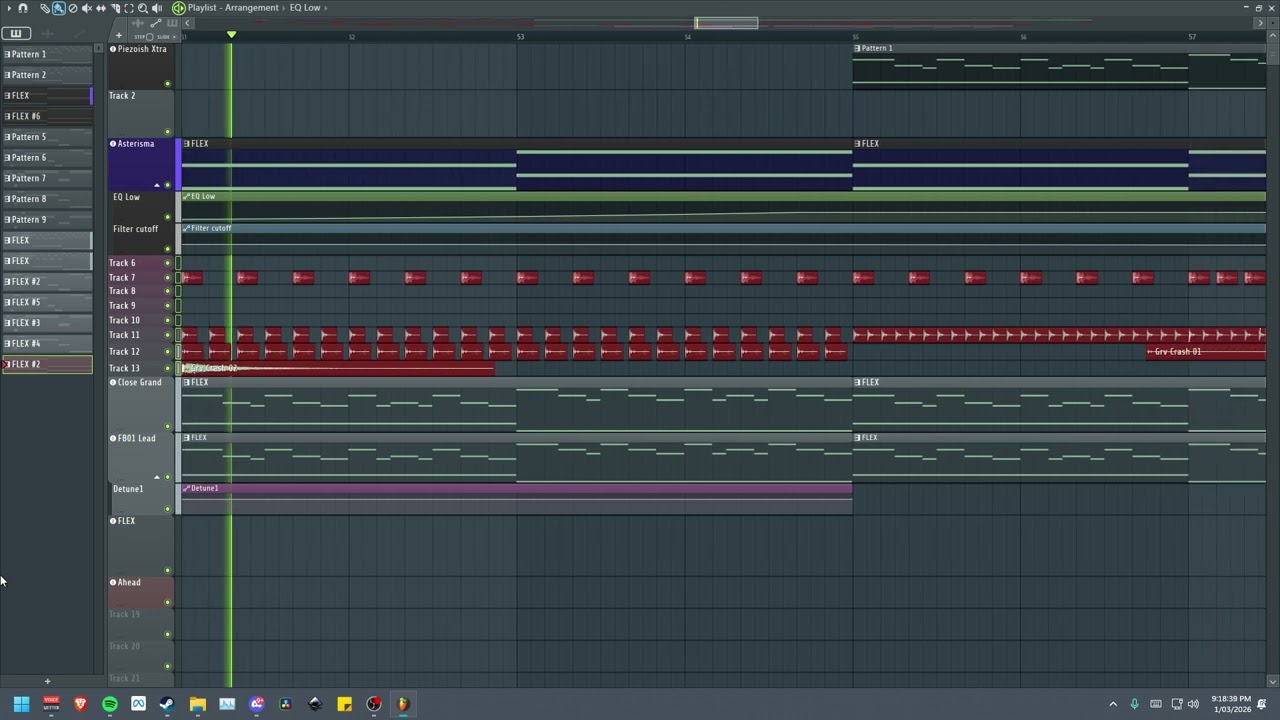Select FLEX #4 in the picker
Image resolution: width=1280 pixels, height=720 pixels.
coord(46,344)
